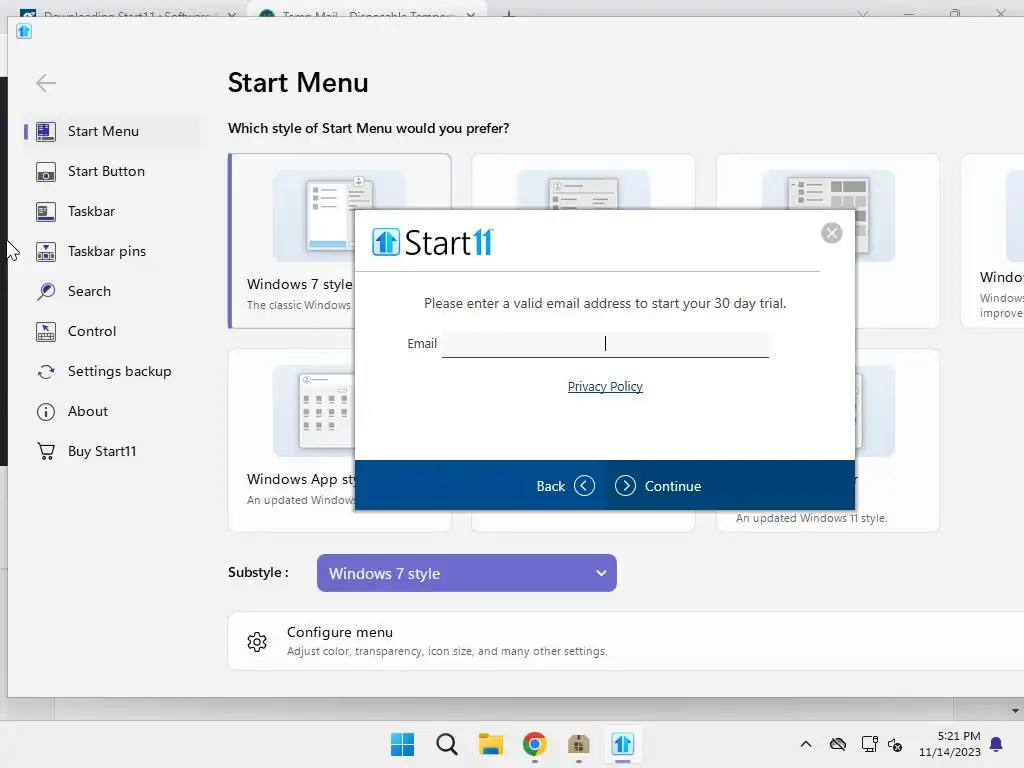Open Configure menu settings
The image size is (1024, 768).
[626, 641]
